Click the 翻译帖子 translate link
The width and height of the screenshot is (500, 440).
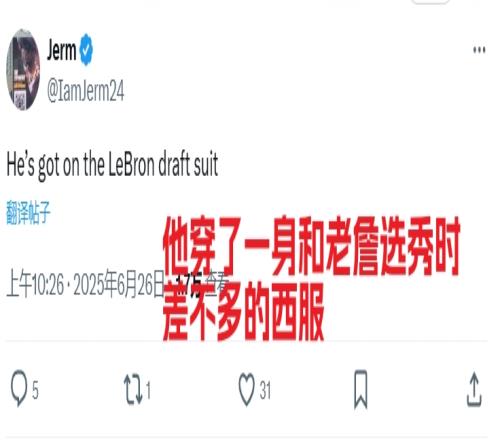28,212
